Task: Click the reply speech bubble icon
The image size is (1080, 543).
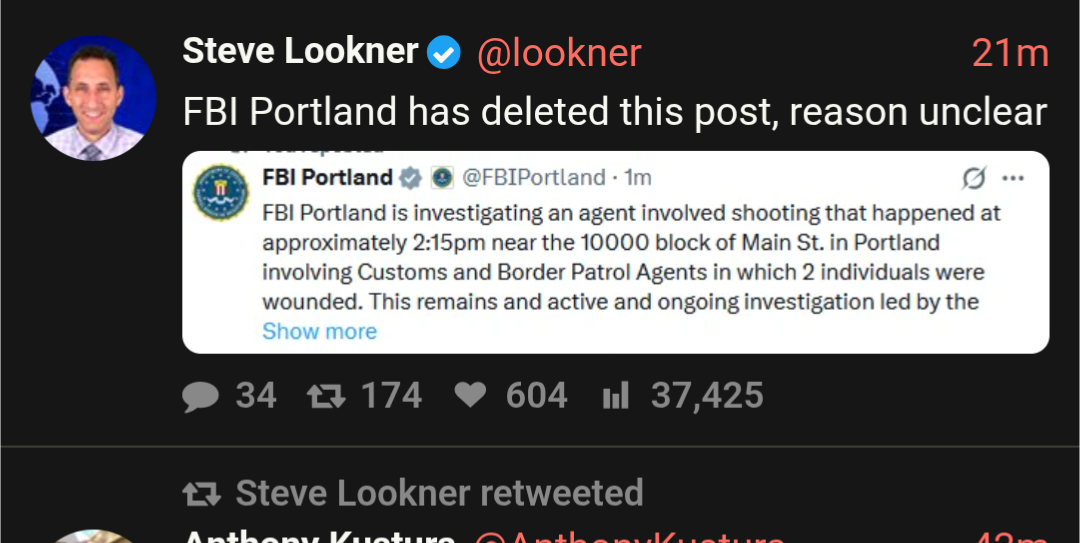Action: tap(201, 397)
